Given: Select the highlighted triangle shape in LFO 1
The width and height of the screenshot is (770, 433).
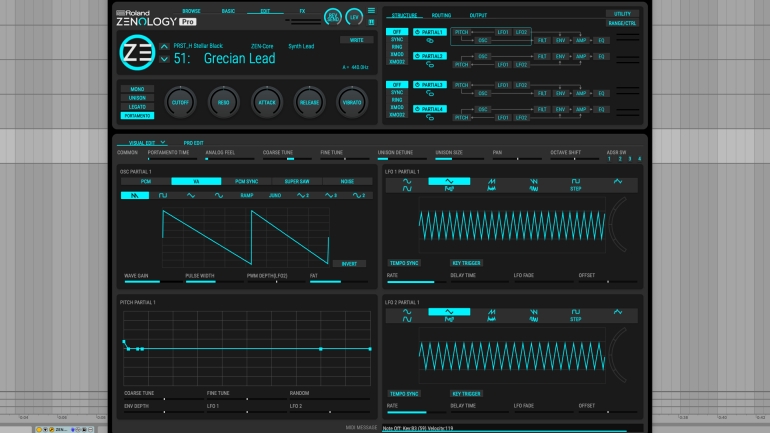Looking at the screenshot, I should click(x=449, y=181).
